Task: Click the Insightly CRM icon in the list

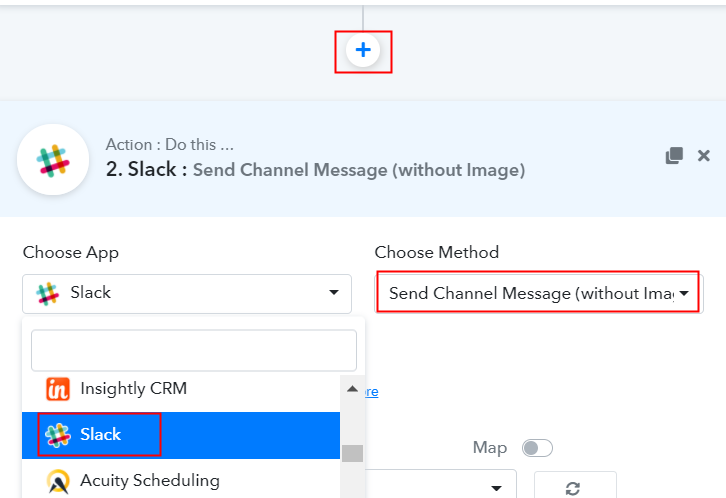Action: 58,389
